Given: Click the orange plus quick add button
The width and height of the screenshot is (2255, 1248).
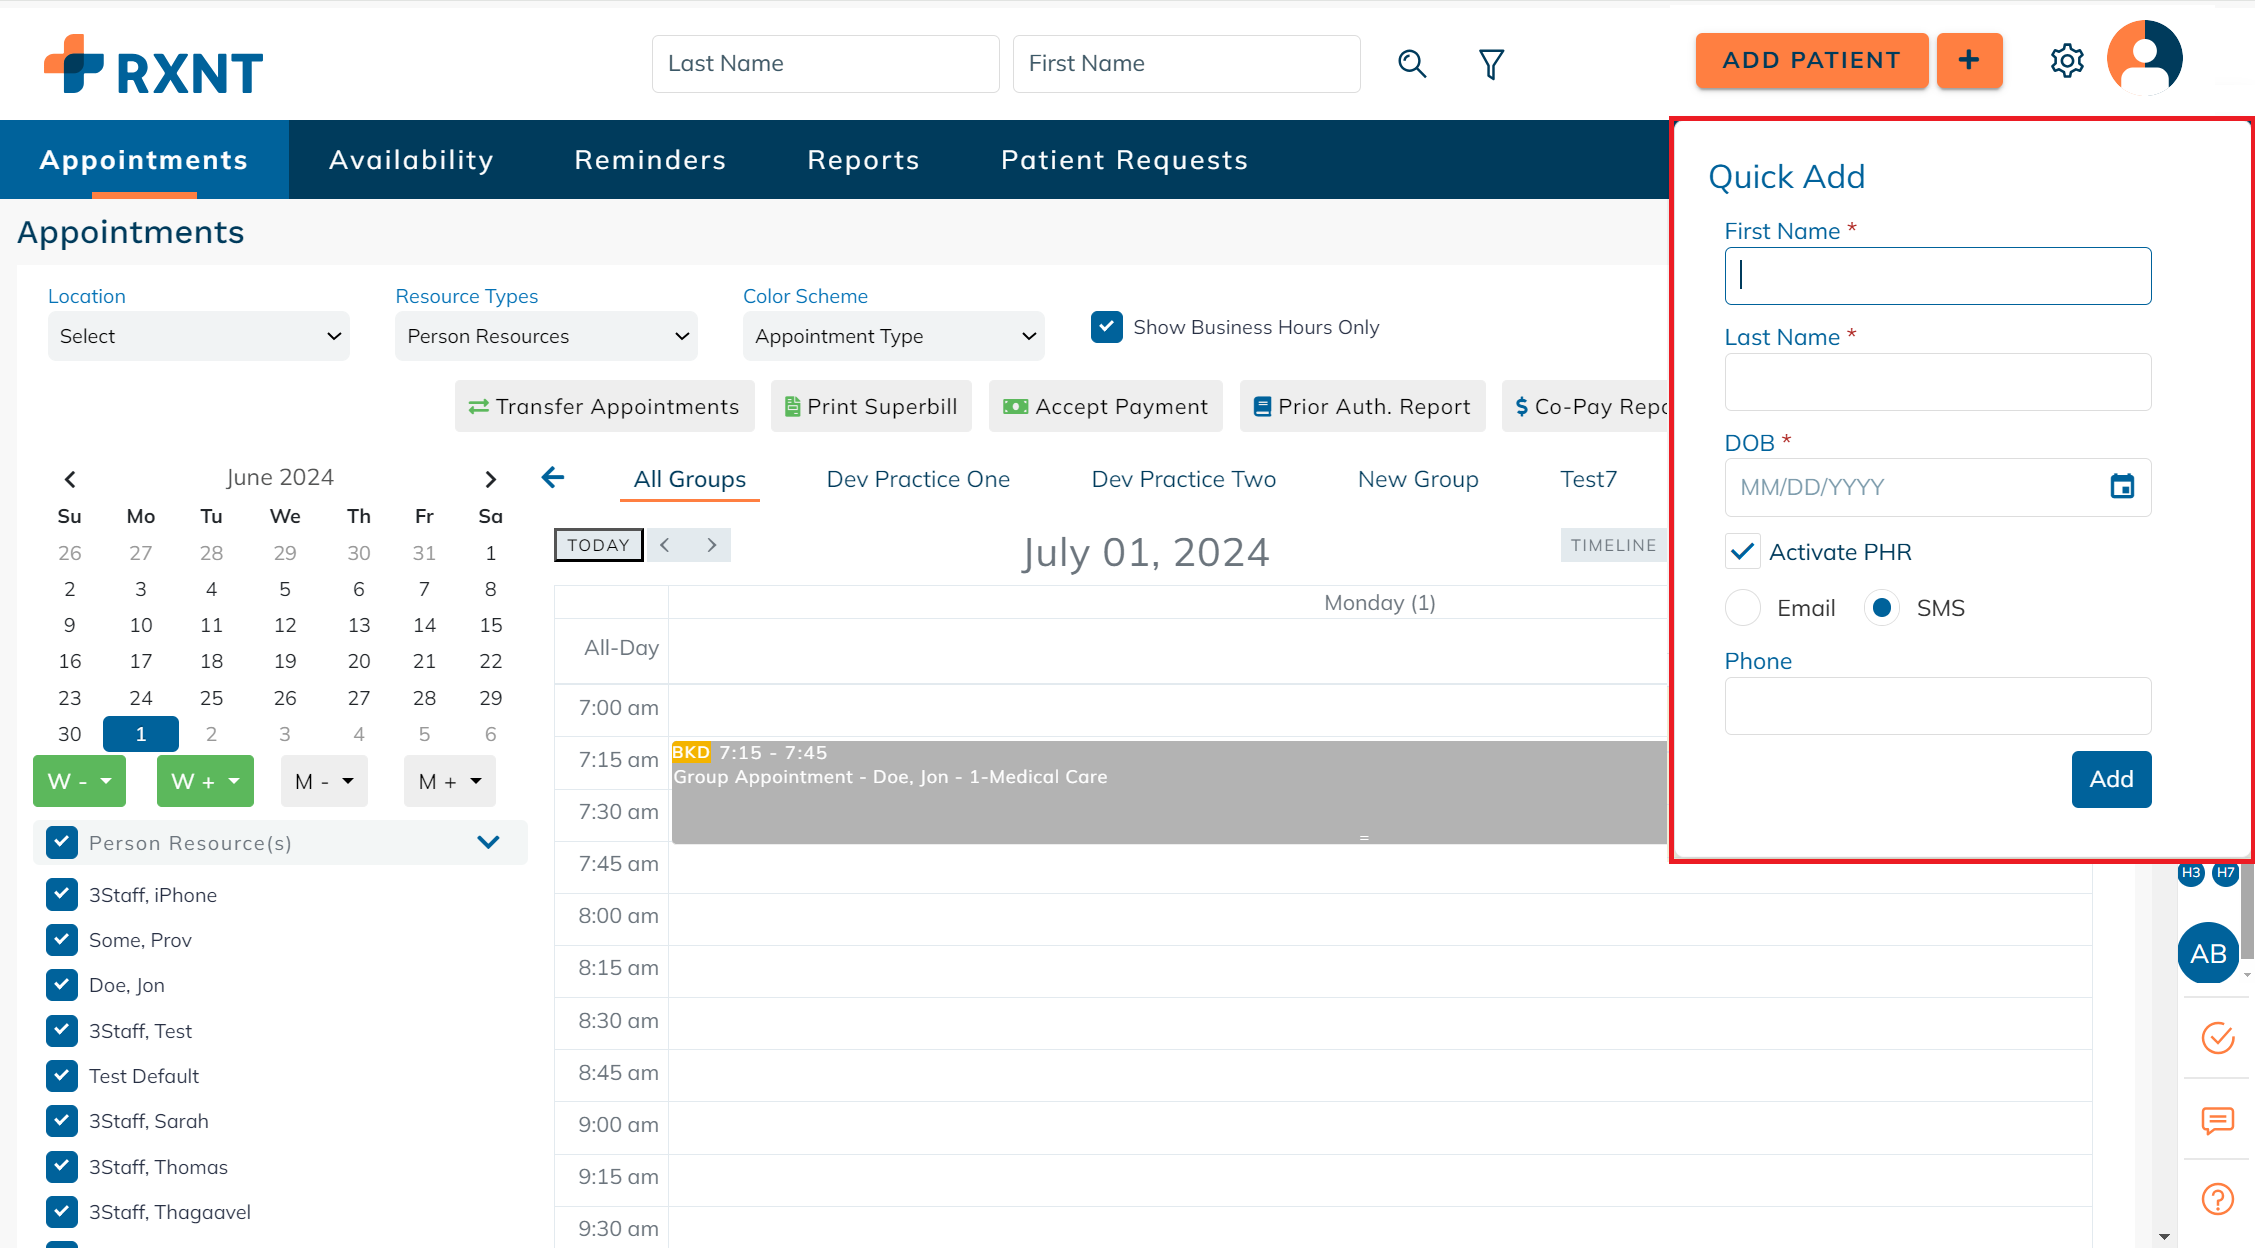Looking at the screenshot, I should 1969,60.
